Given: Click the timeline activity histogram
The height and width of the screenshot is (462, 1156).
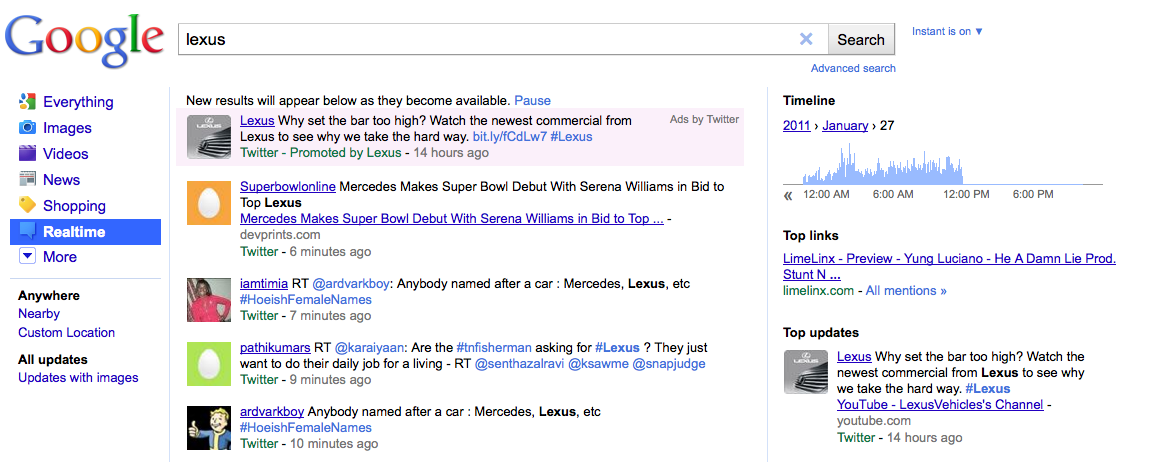Looking at the screenshot, I should 942,165.
